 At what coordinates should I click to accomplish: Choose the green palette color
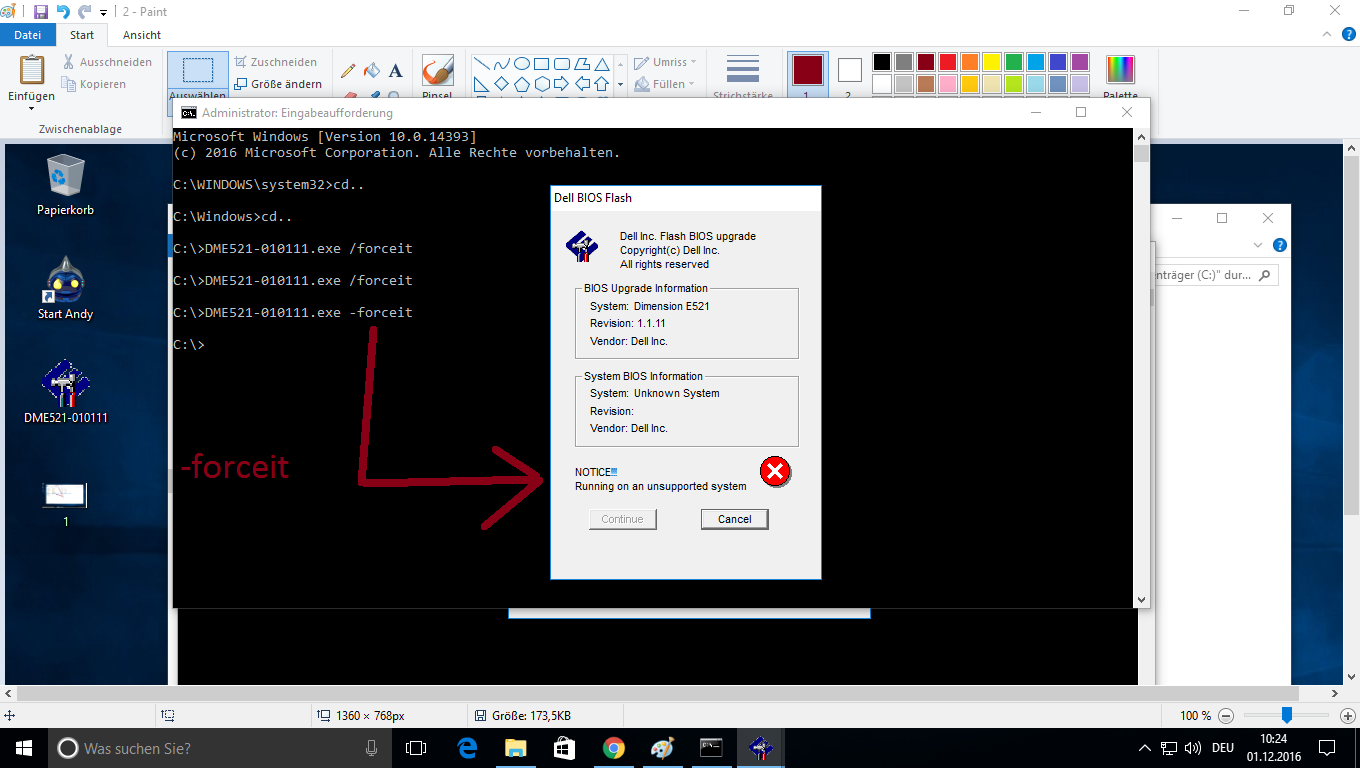click(1014, 62)
